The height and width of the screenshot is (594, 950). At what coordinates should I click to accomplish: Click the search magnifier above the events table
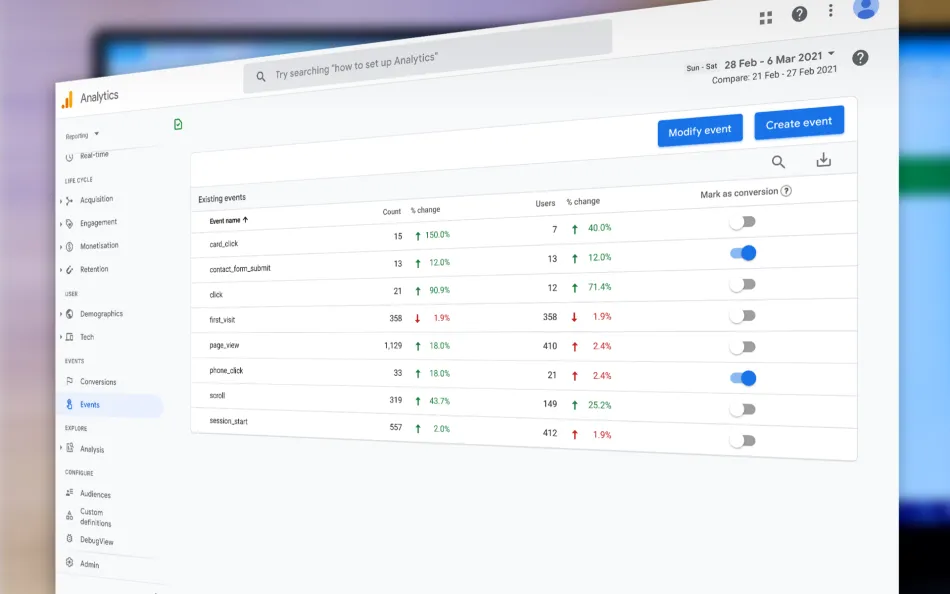coord(778,162)
